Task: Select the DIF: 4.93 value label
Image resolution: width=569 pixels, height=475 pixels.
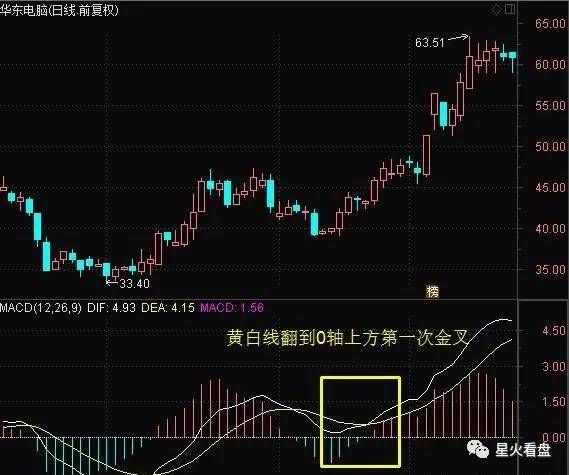Action: [111, 308]
